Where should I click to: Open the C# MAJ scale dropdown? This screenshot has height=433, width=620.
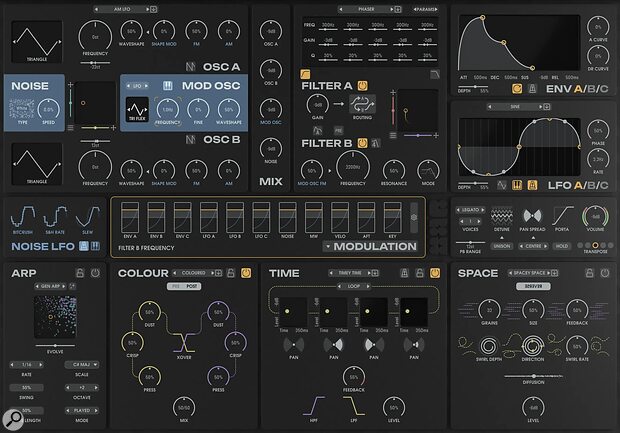click(82, 364)
